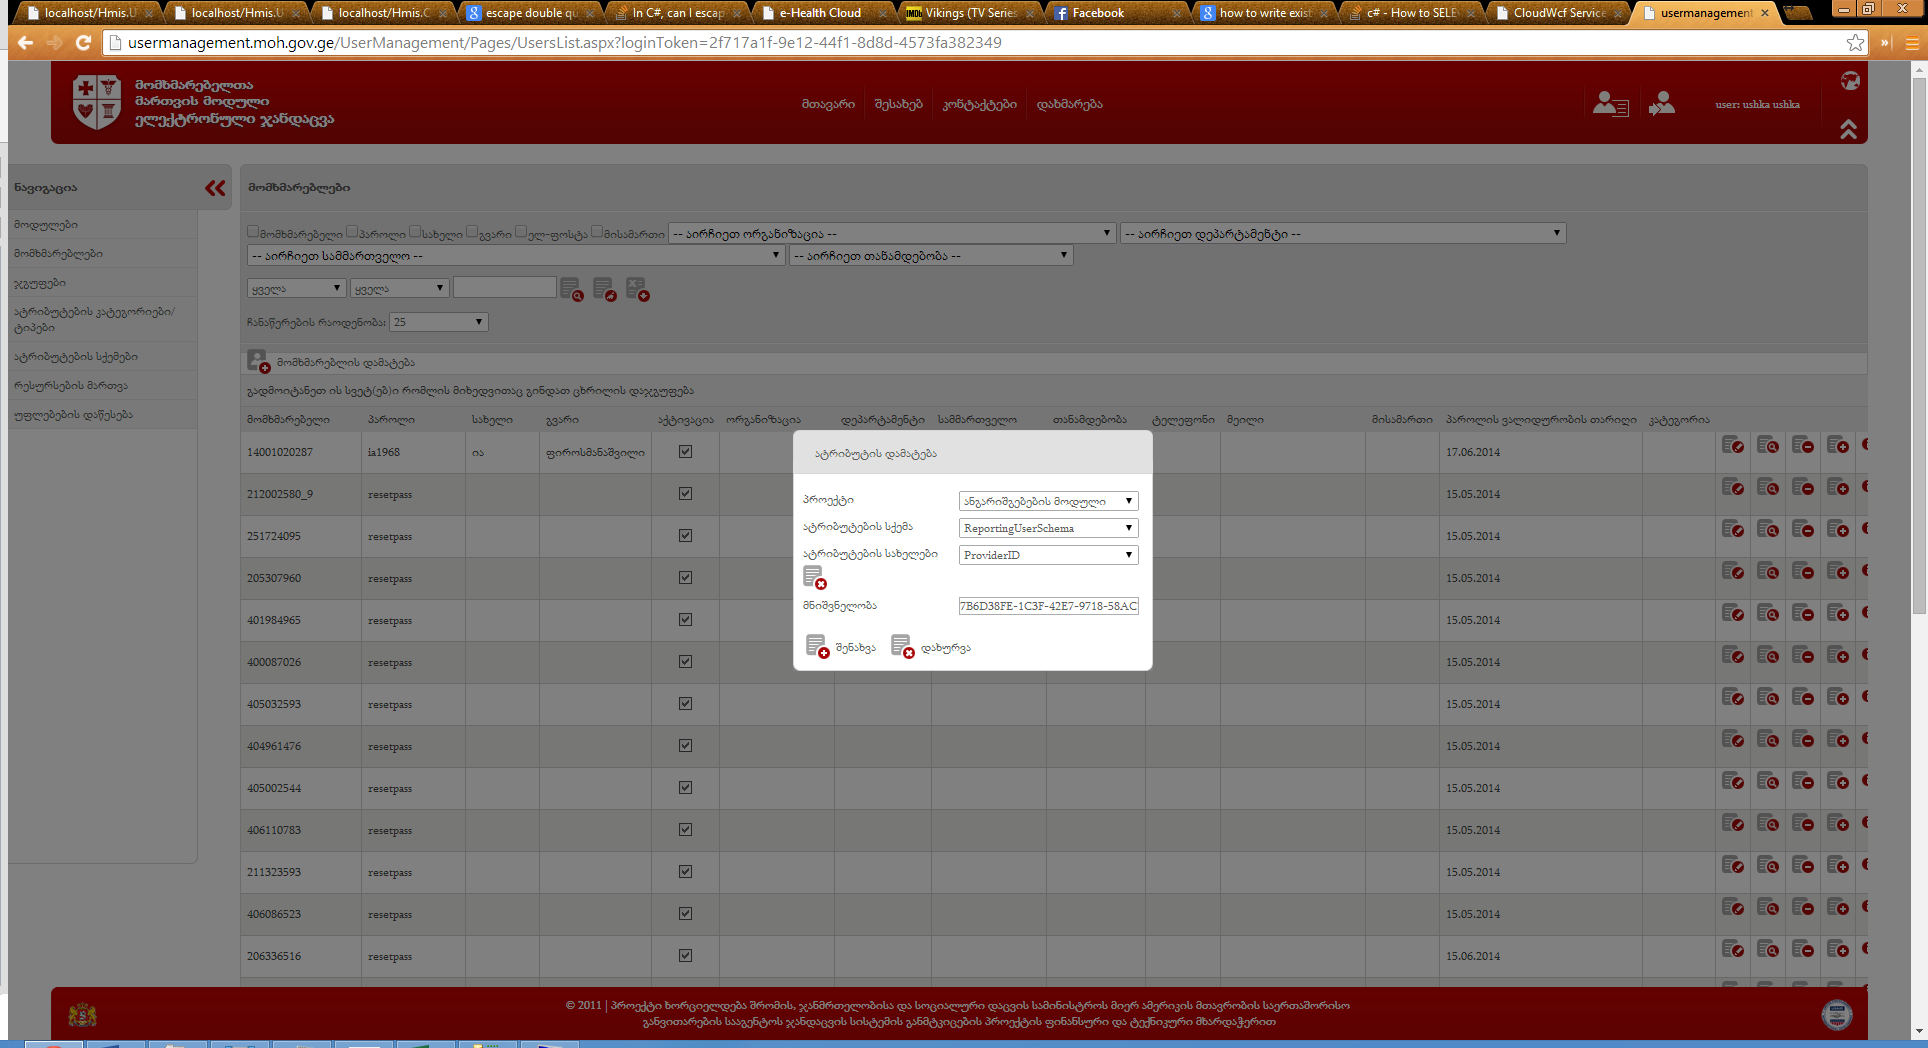Click the globe language icon in the header
This screenshot has width=1928, height=1048.
(x=1850, y=81)
